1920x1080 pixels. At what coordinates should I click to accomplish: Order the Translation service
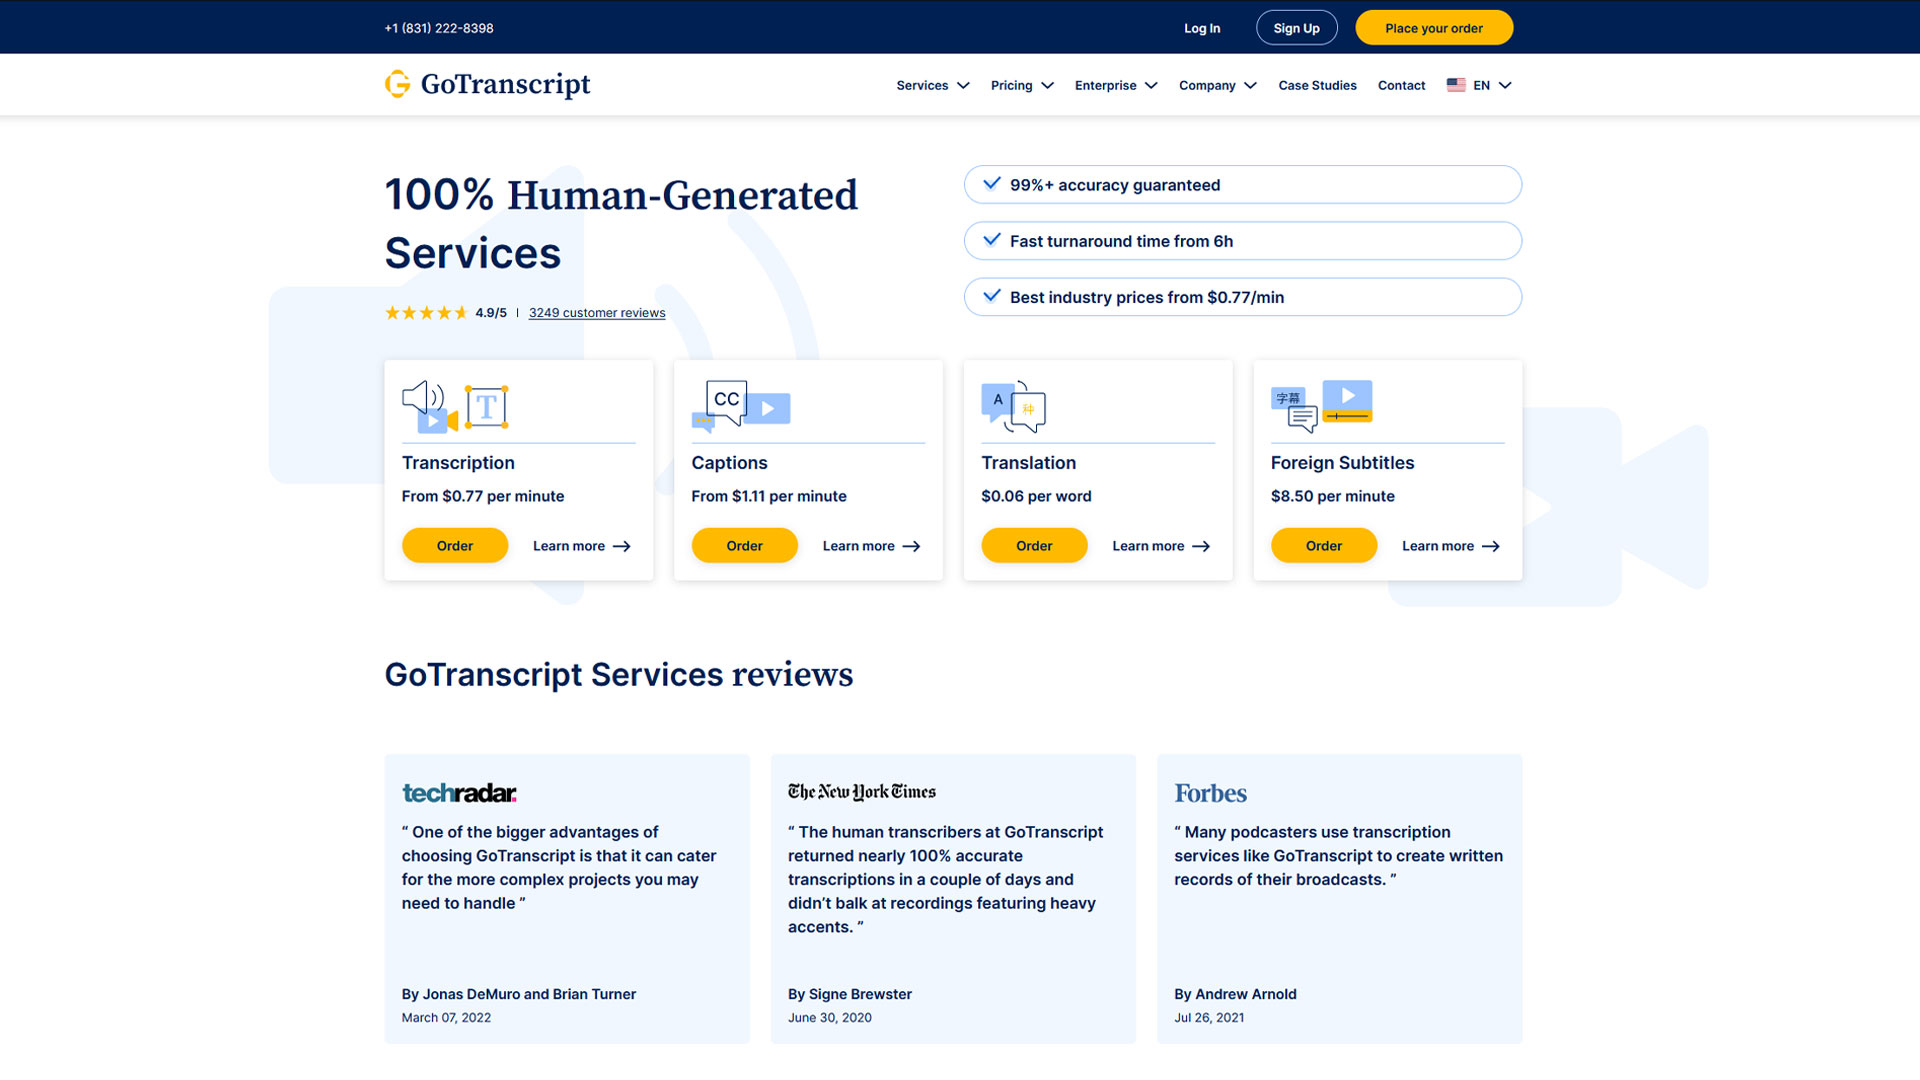[1034, 545]
